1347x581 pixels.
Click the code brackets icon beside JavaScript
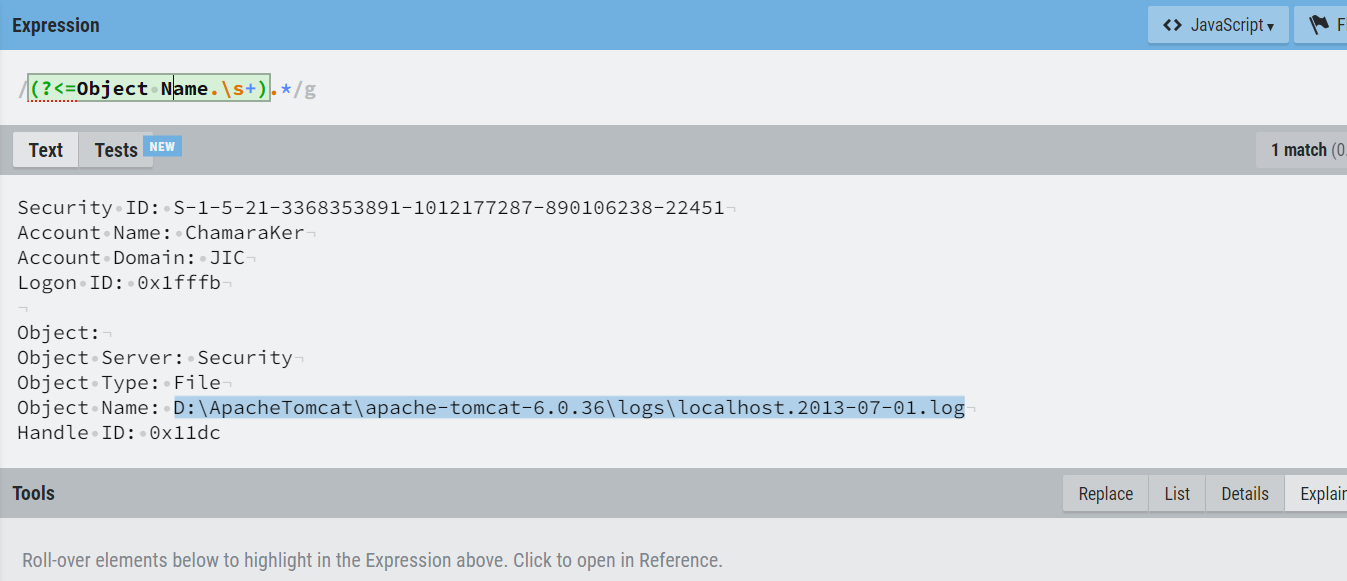pyautogui.click(x=1172, y=25)
